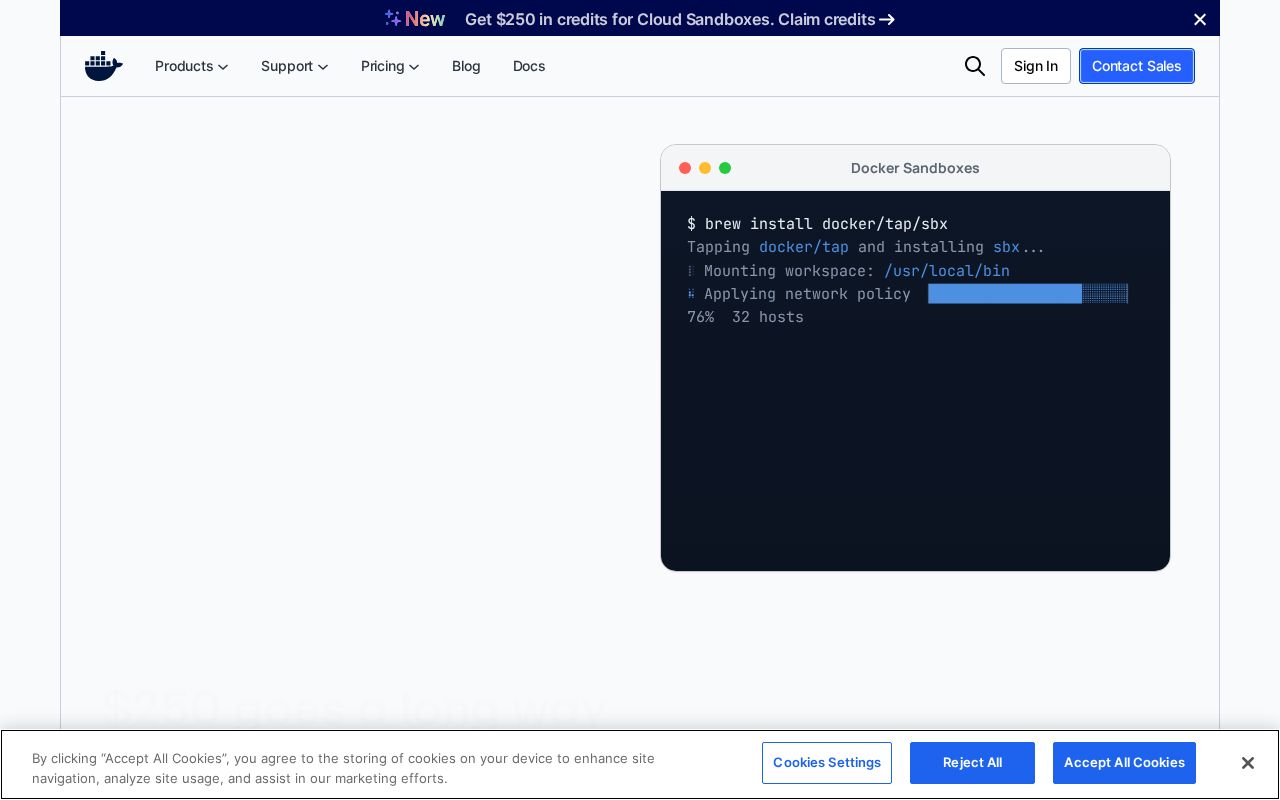Image resolution: width=1280 pixels, height=800 pixels.
Task: Open the Blog page
Action: click(x=466, y=66)
